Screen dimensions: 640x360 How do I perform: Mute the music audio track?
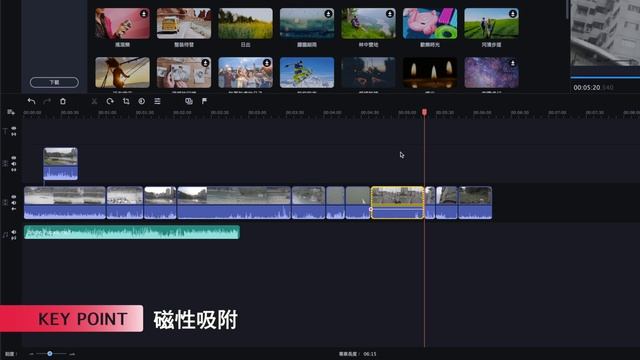tap(14, 232)
